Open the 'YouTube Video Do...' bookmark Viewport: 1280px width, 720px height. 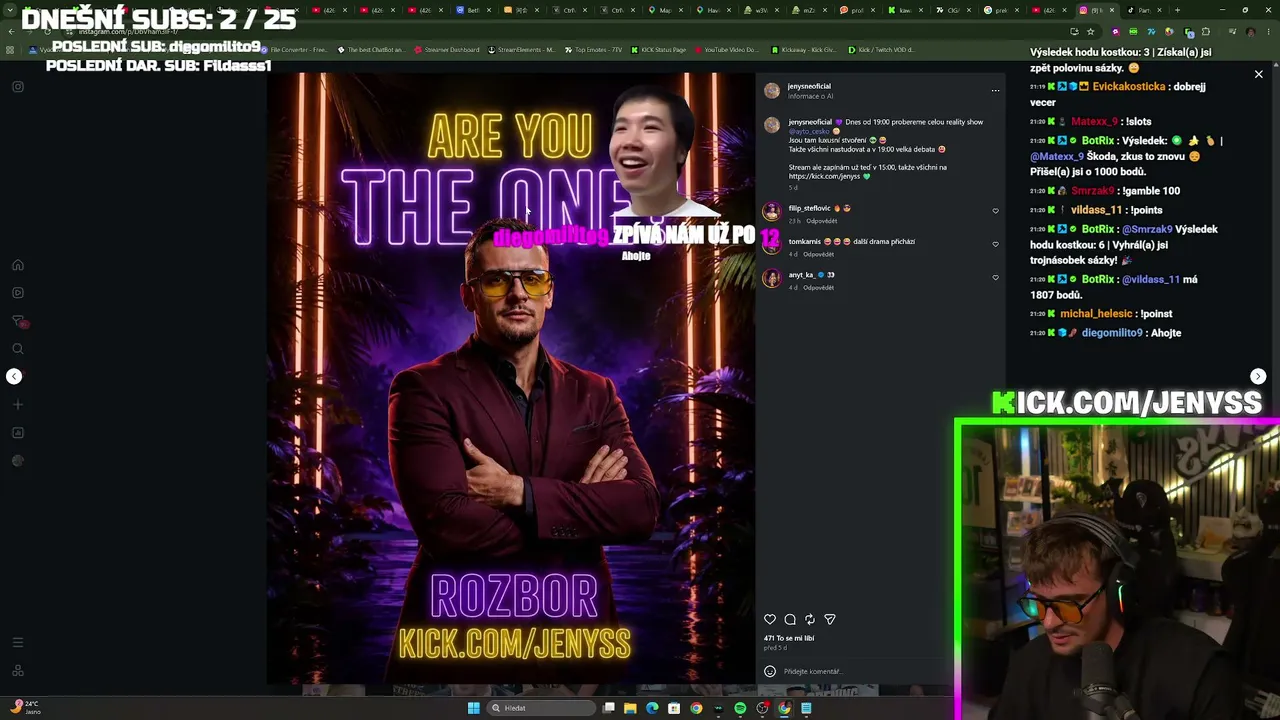coord(726,49)
